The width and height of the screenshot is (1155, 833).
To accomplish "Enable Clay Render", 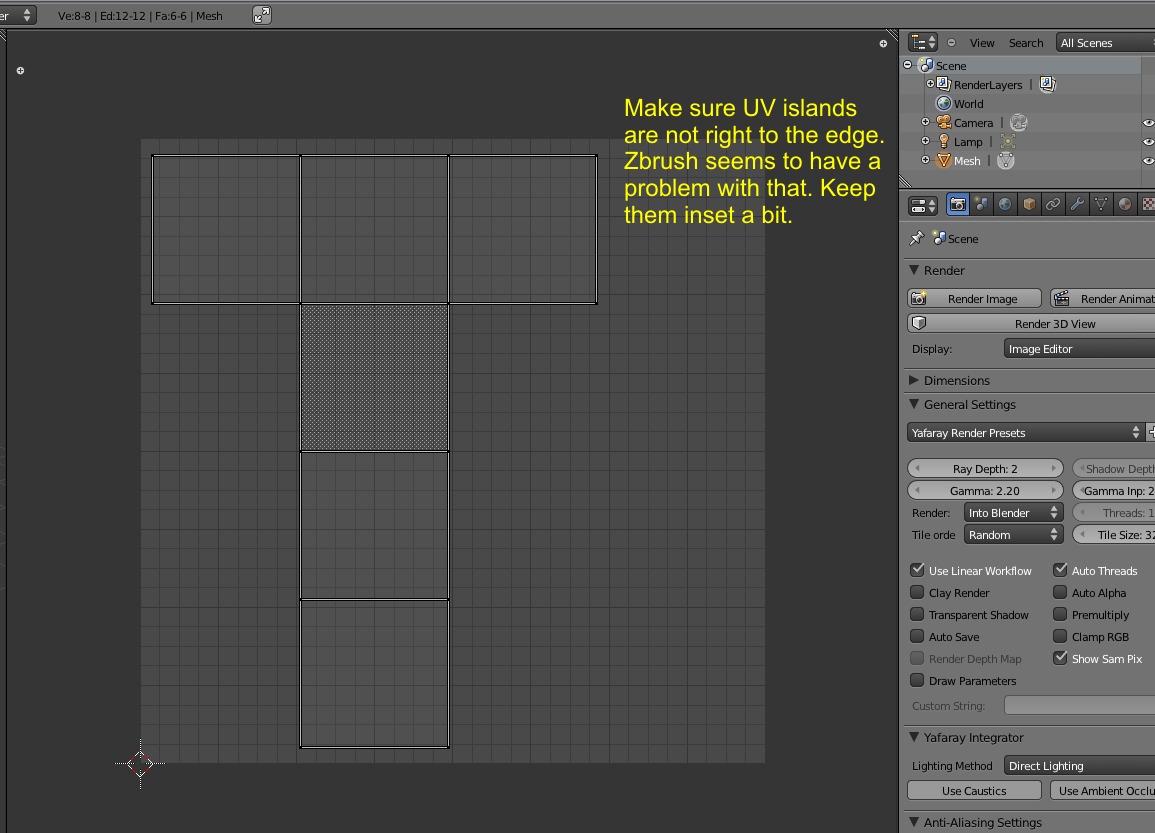I will (917, 592).
